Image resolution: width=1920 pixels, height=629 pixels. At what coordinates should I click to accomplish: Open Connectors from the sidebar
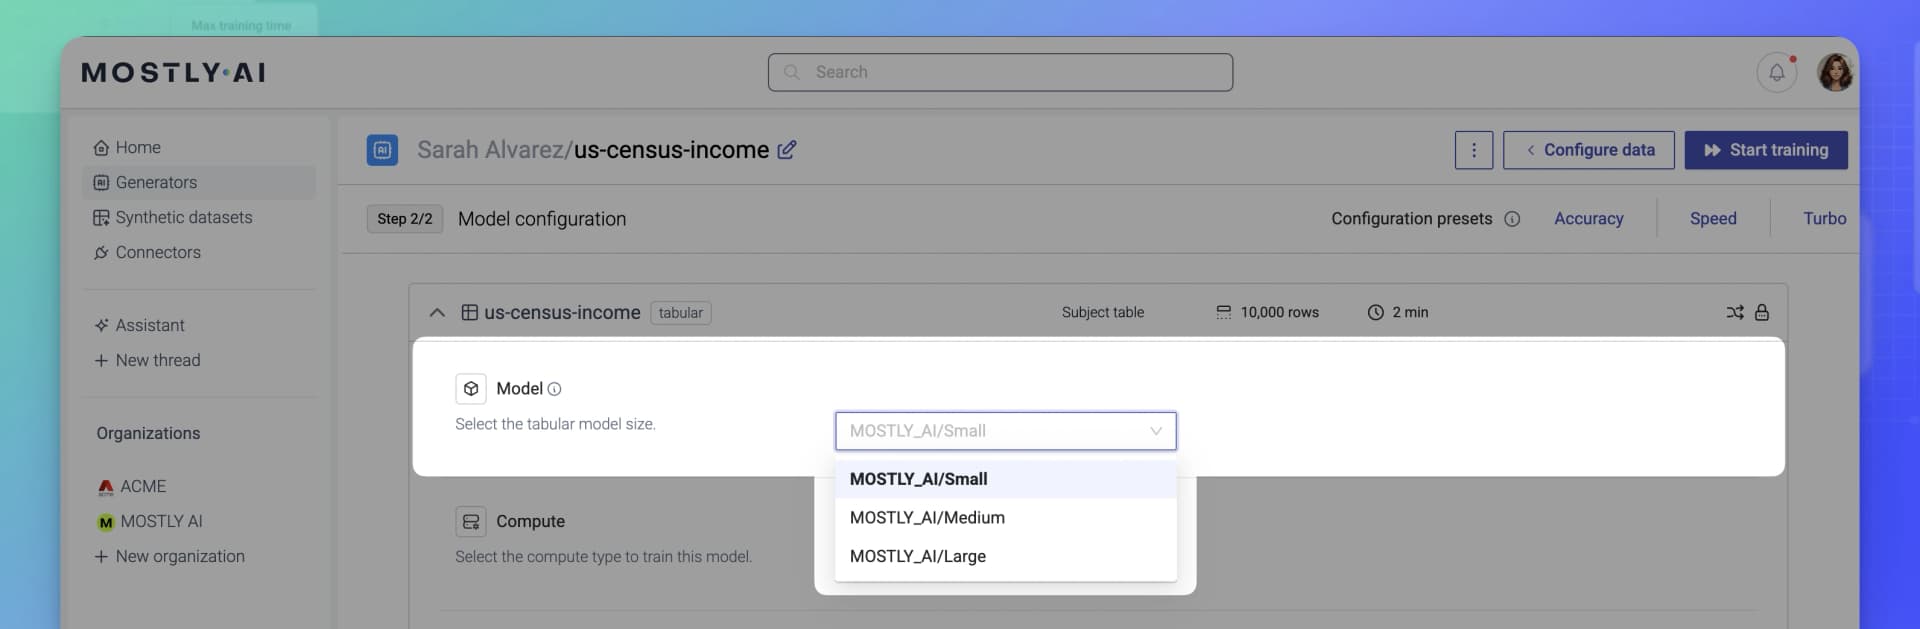tap(157, 253)
